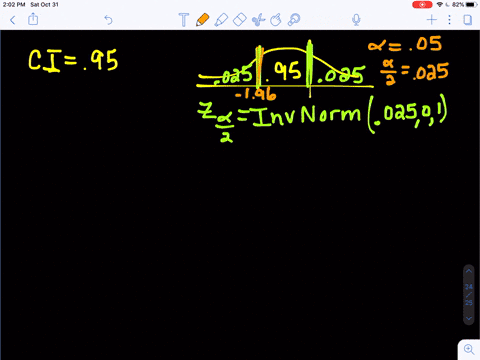Screen dimensions: 480x360
Task: Select the Highlighter tool
Action: click(x=221, y=20)
